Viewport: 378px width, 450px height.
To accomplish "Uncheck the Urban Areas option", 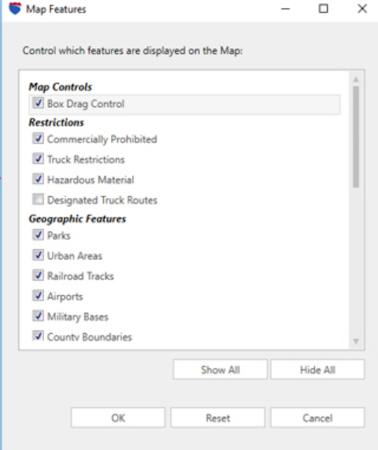I will [38, 255].
